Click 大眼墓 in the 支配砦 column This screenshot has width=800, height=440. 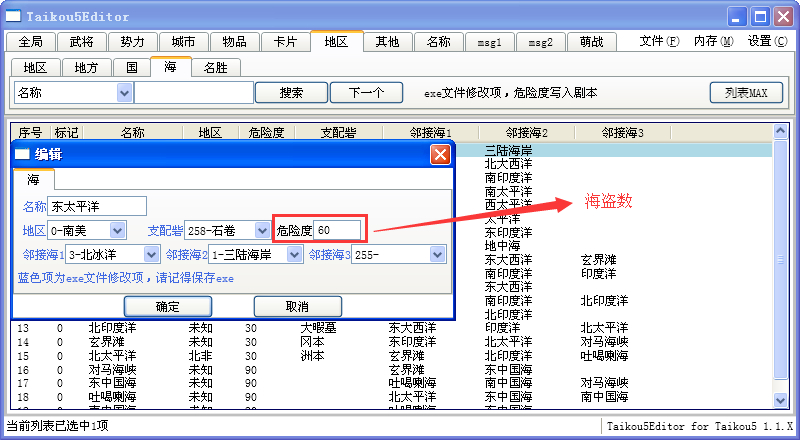pos(318,328)
